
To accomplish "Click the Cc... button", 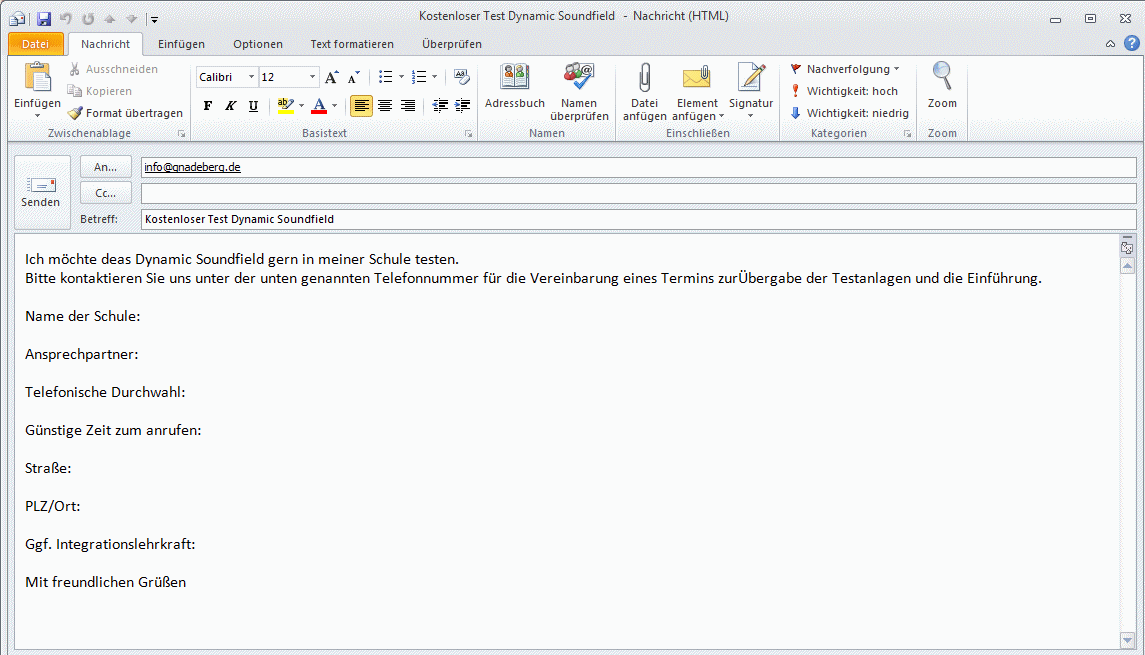I will tap(105, 193).
